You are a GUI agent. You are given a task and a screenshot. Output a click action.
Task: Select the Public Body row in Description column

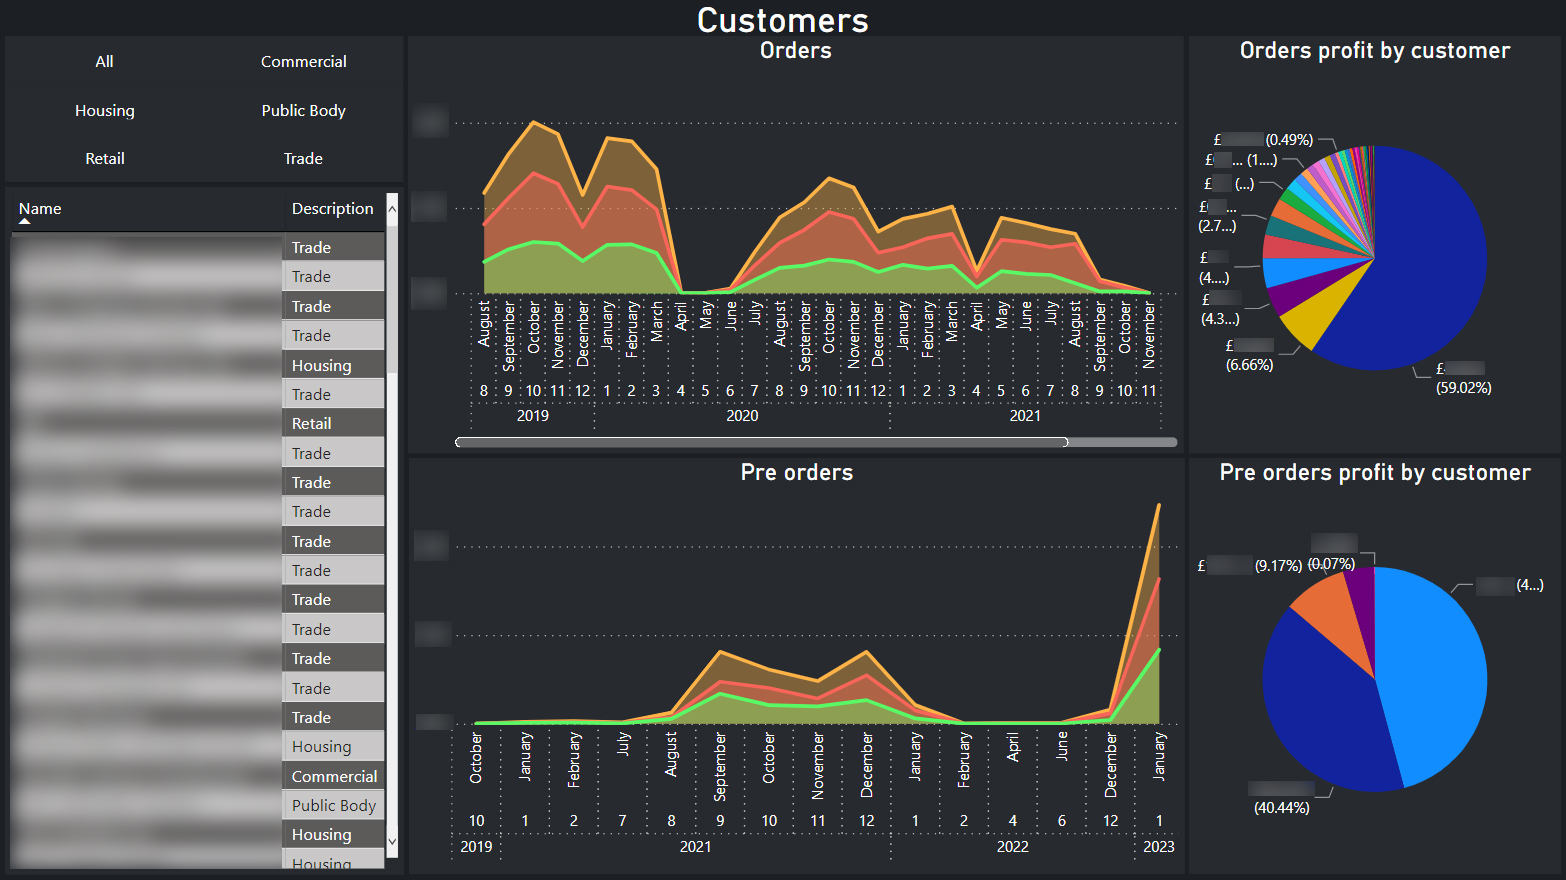(x=334, y=806)
